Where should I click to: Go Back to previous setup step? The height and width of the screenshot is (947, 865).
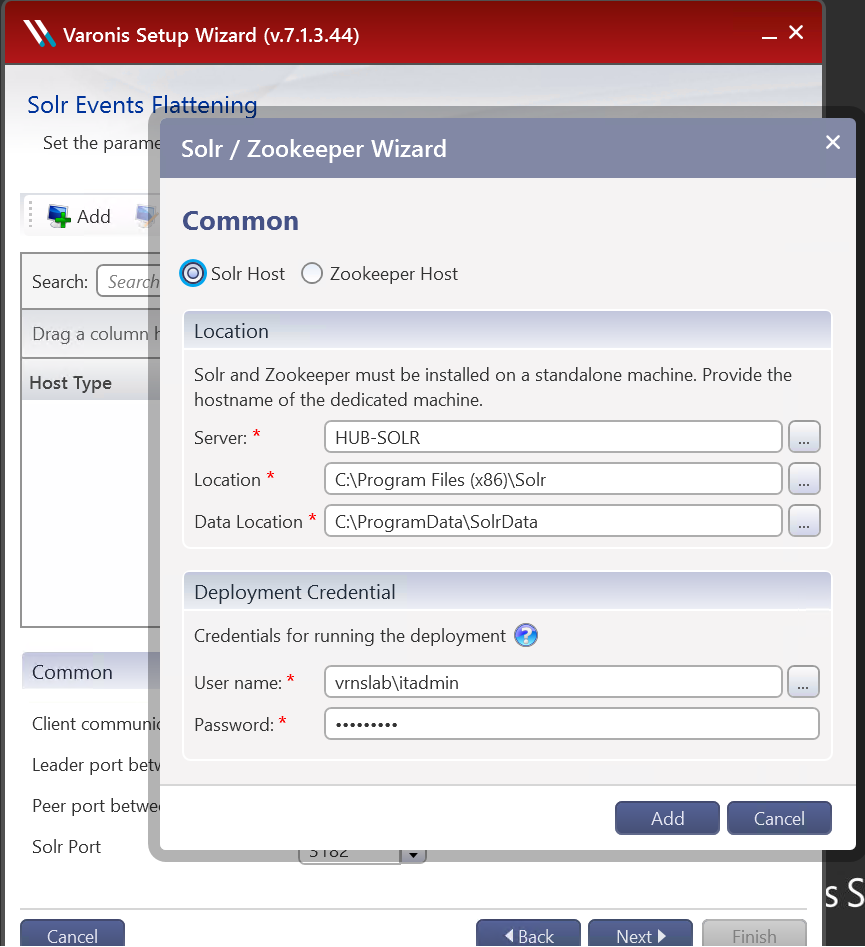(x=528, y=935)
